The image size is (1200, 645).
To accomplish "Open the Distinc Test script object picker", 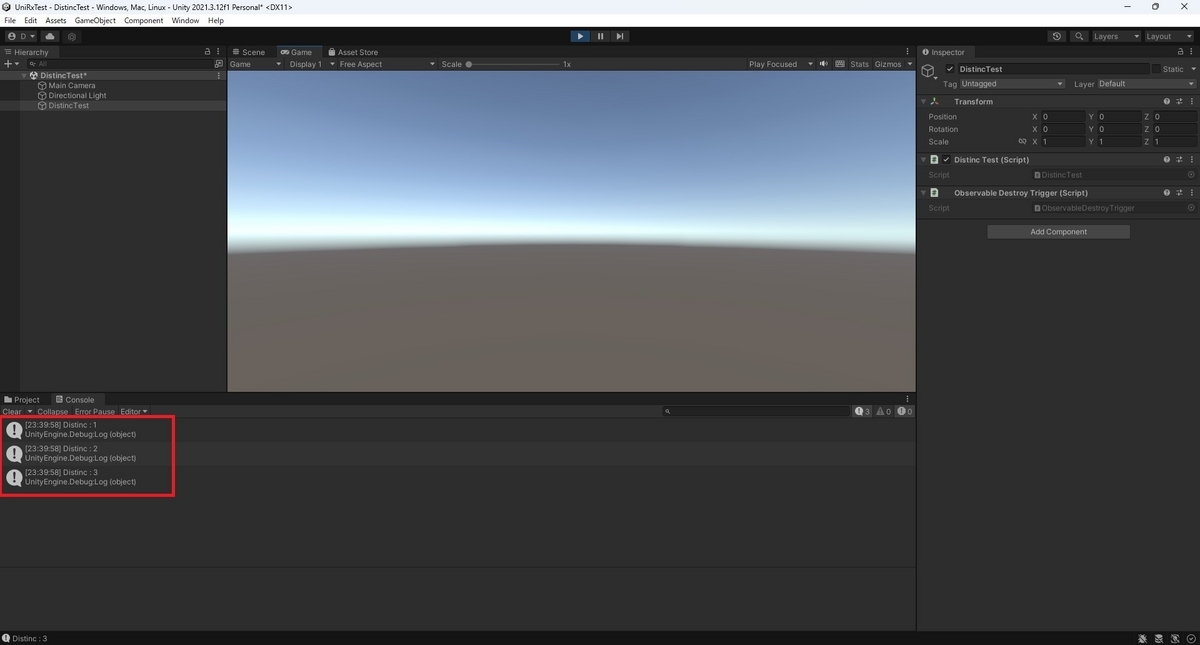I will point(1190,175).
